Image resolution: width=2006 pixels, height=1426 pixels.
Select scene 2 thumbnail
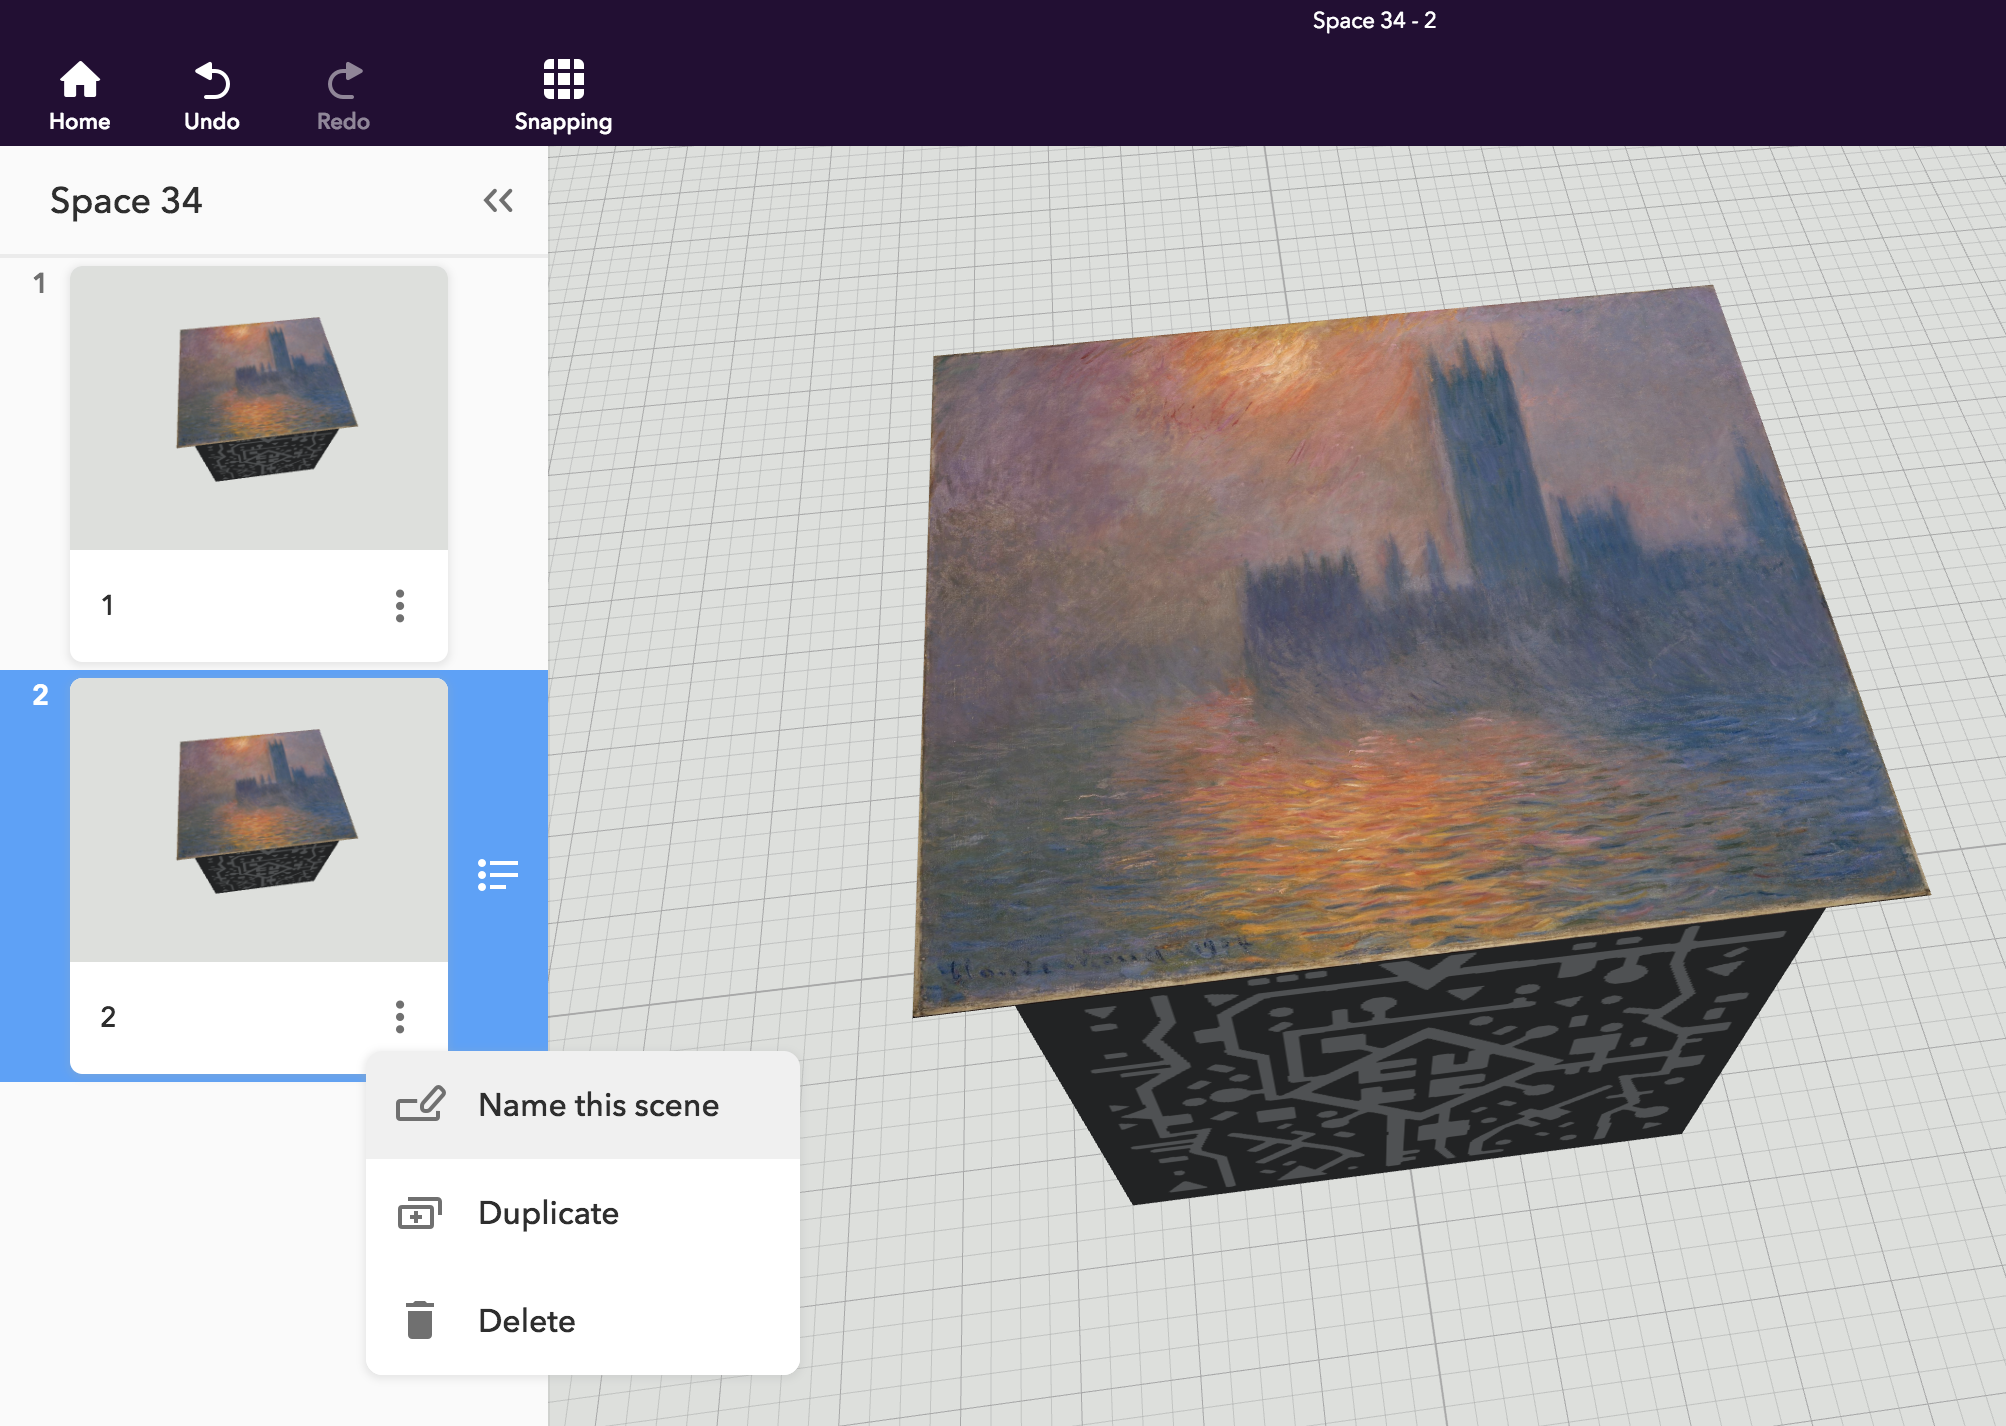[x=259, y=820]
